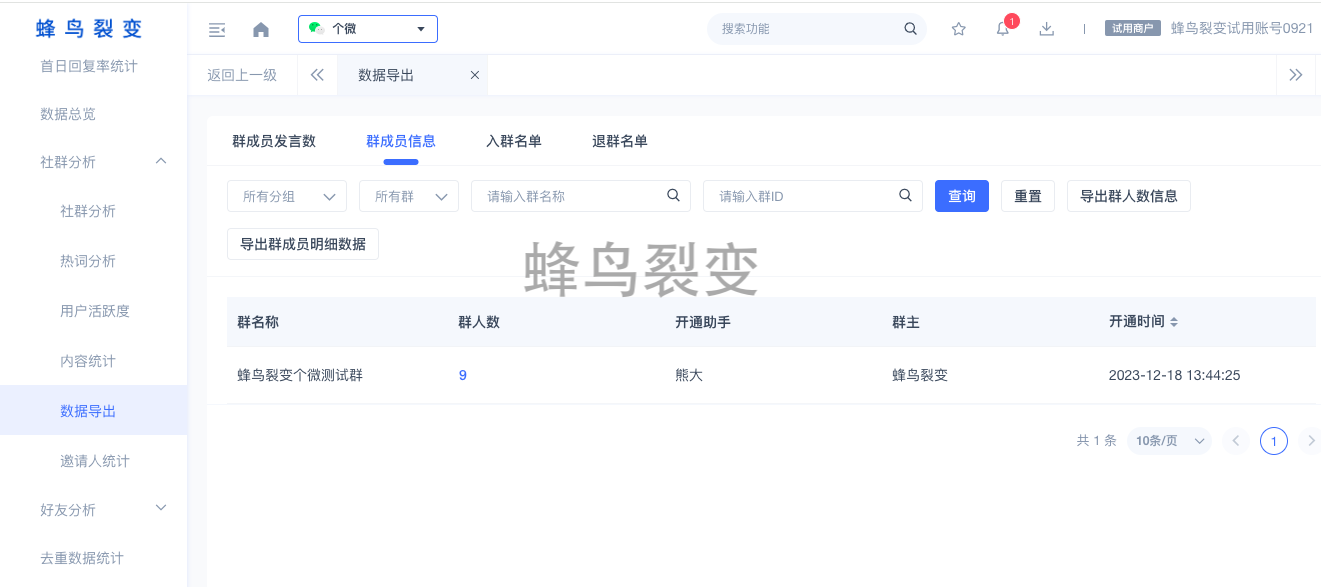
Task: Click the search magnifier in top search bar
Action: 910,29
